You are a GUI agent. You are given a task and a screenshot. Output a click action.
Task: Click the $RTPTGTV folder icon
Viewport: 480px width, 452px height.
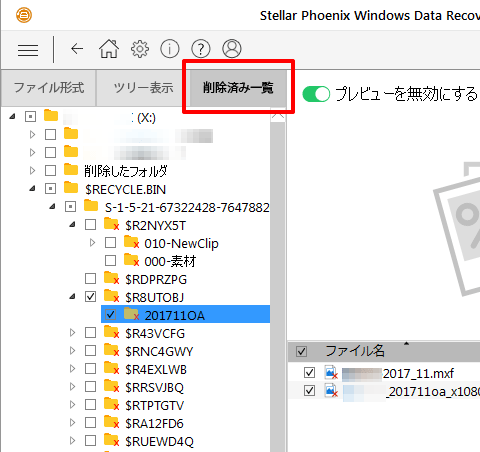tap(111, 404)
